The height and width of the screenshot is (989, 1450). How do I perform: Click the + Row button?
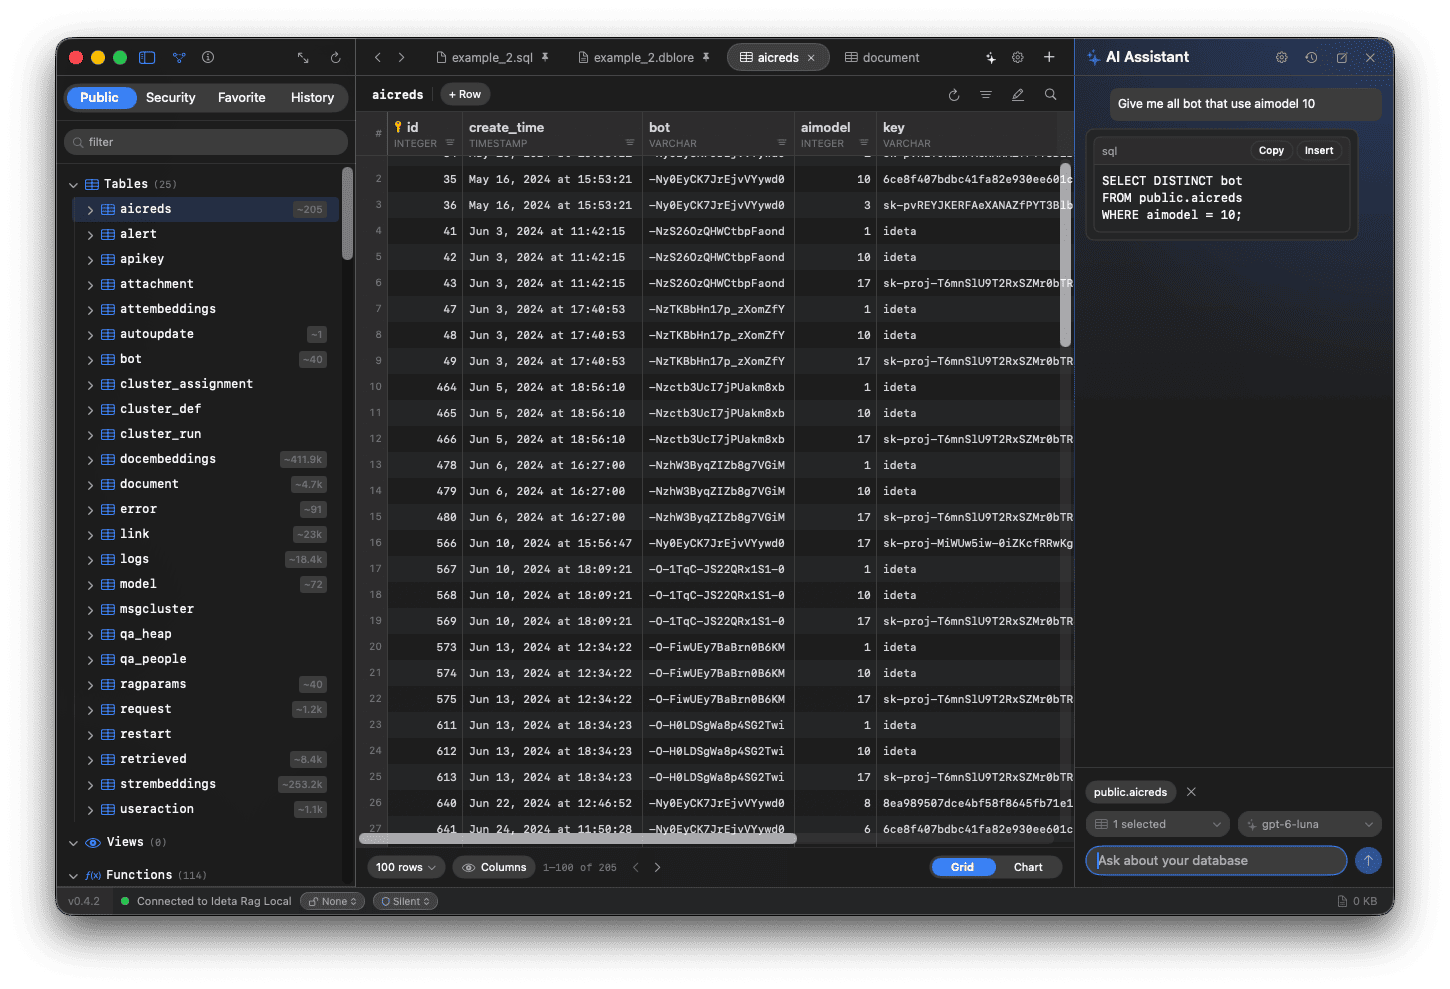coord(465,95)
